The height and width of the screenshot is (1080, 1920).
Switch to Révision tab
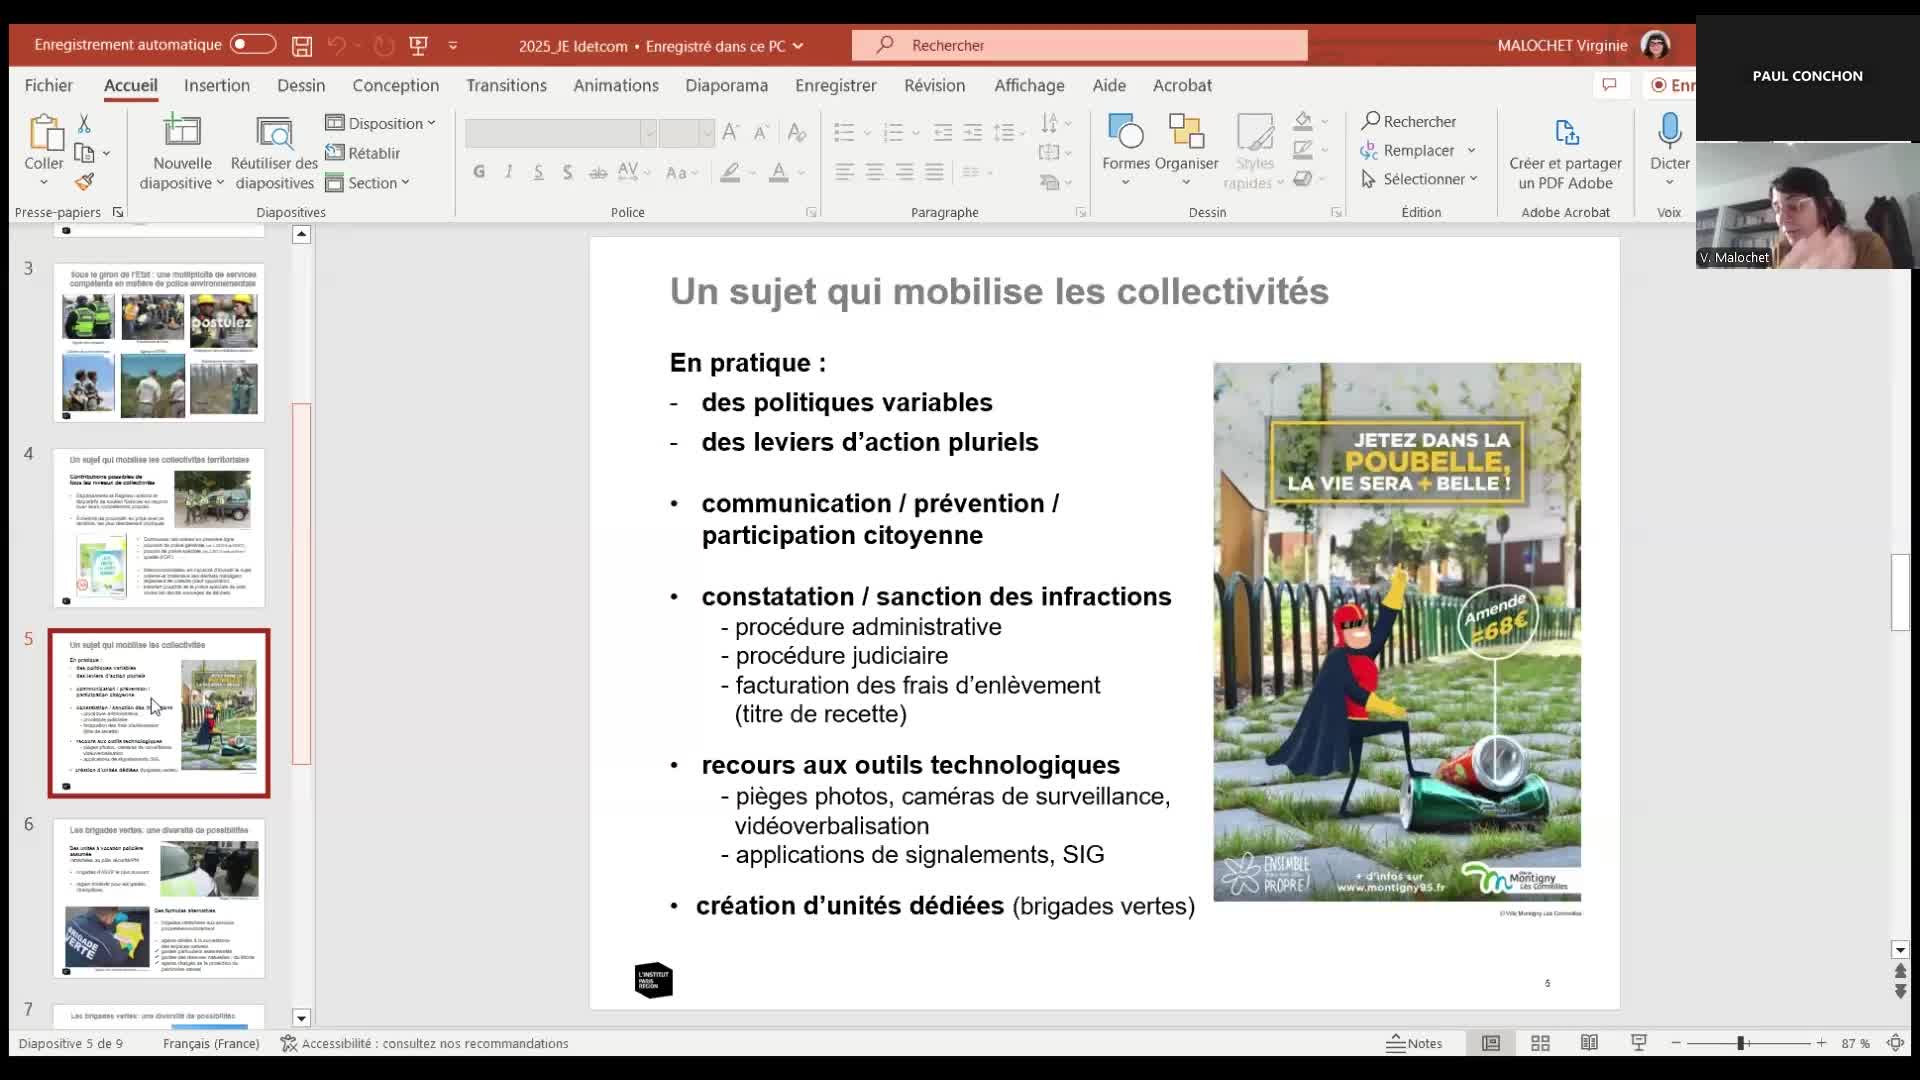click(x=934, y=85)
